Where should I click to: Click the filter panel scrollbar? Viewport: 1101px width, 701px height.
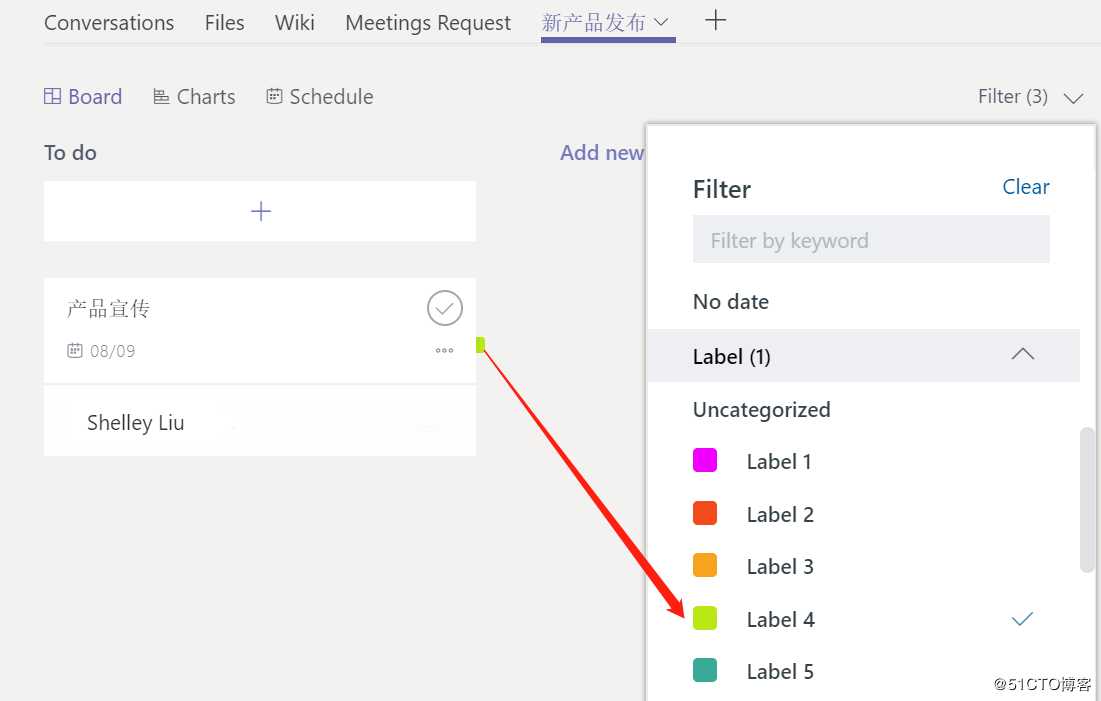(x=1087, y=499)
